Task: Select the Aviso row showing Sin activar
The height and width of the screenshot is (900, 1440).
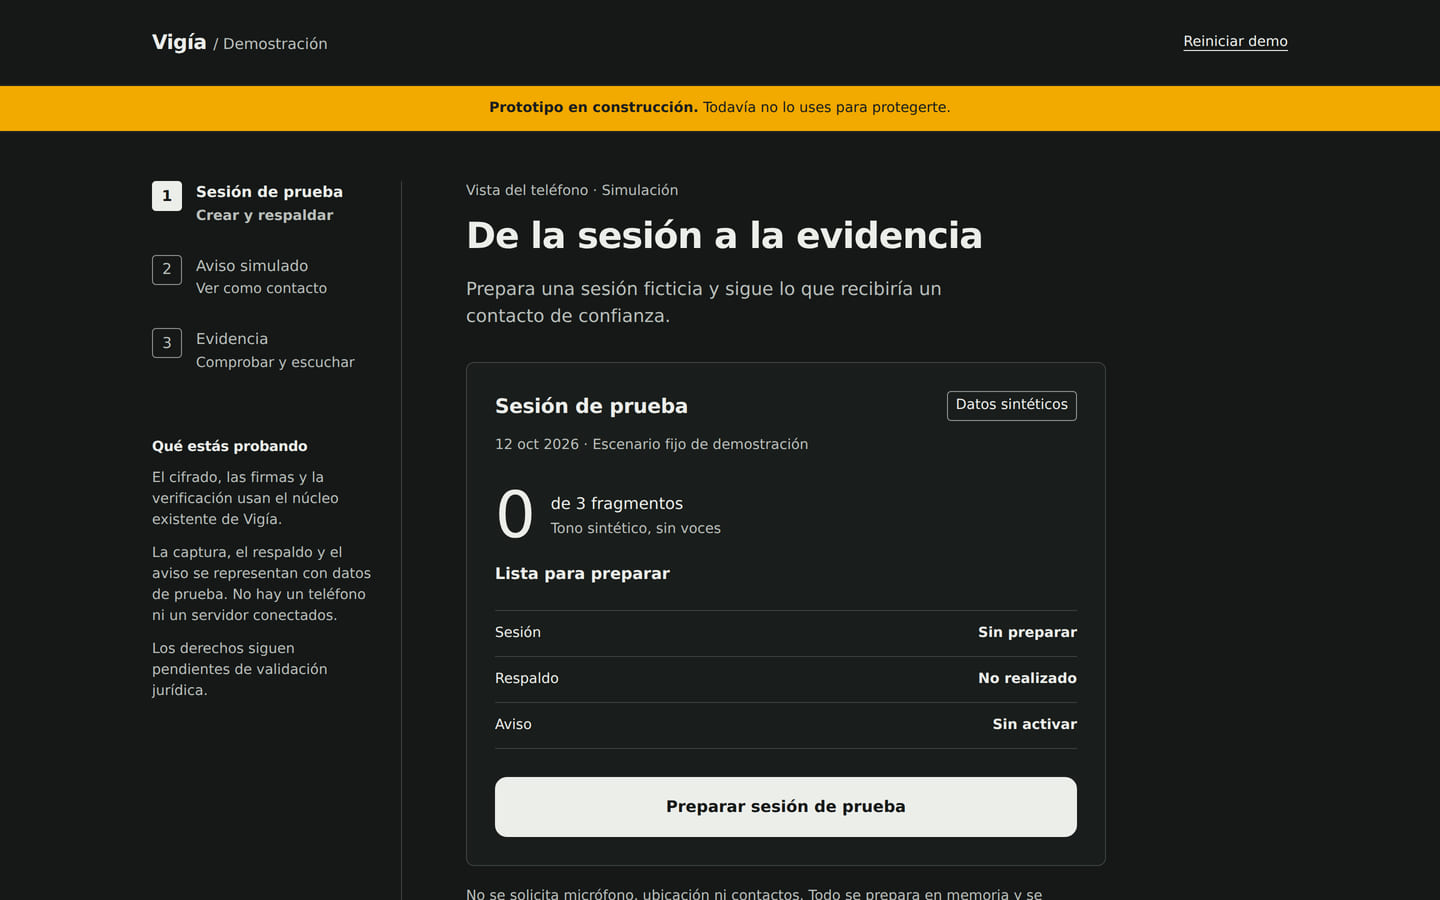Action: click(x=786, y=725)
